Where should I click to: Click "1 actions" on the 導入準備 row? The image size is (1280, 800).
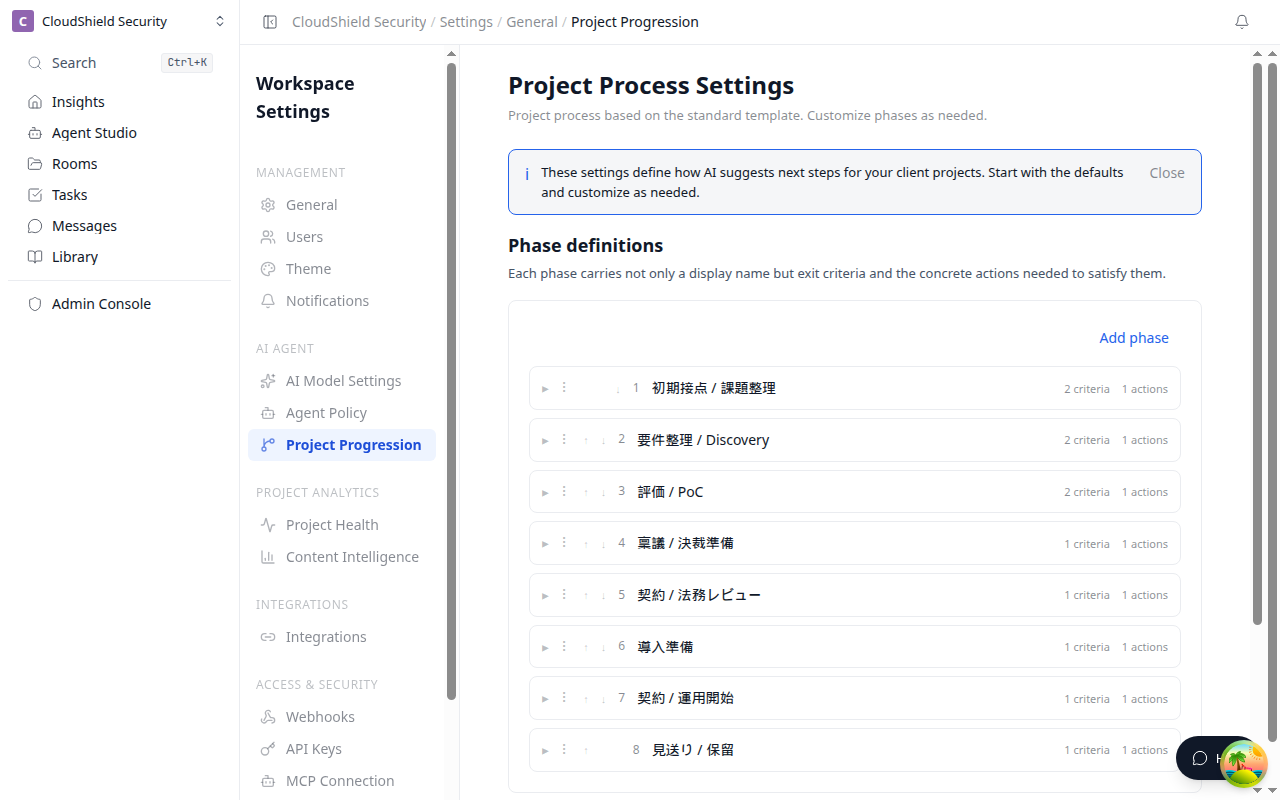click(1145, 647)
